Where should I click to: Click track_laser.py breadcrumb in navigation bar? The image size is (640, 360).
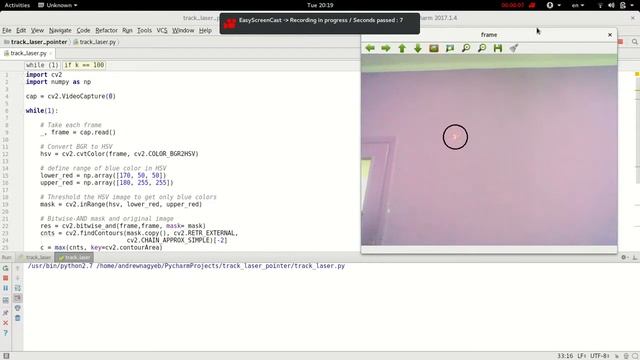click(x=95, y=42)
